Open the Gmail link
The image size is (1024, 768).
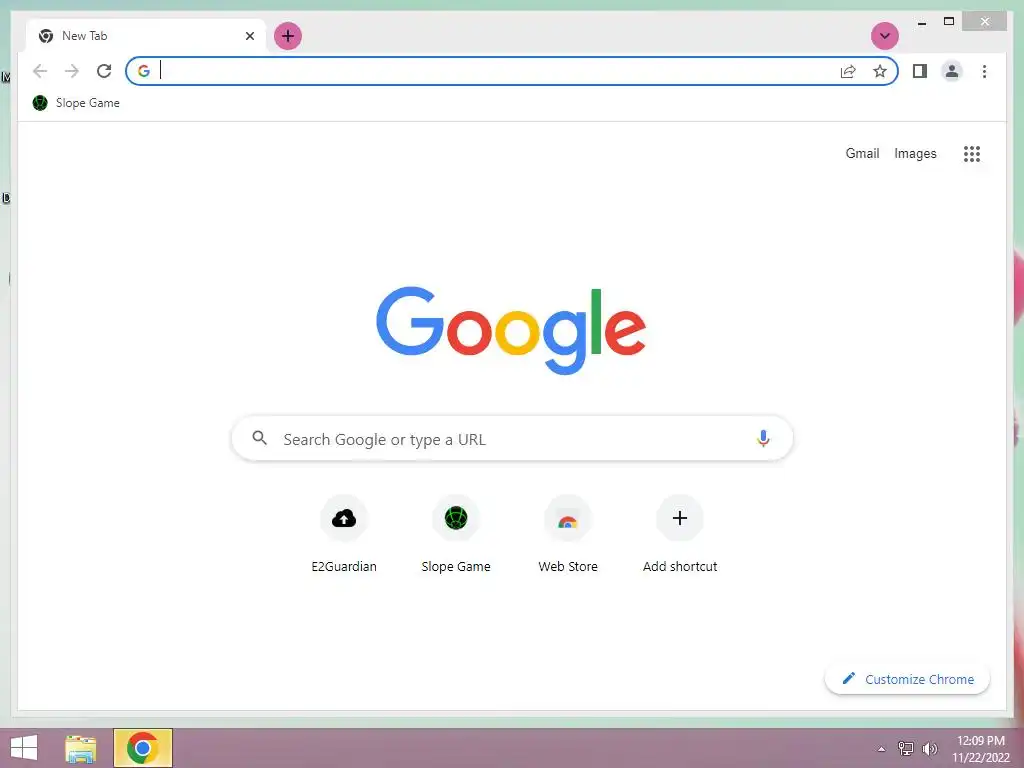pos(862,153)
